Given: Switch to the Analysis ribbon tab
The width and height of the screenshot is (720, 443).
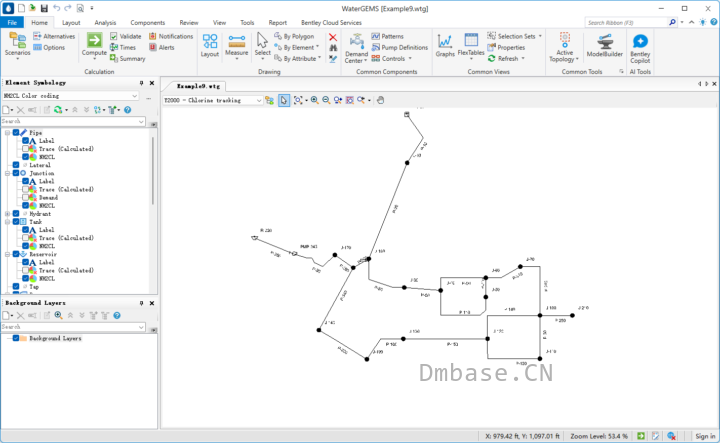Looking at the screenshot, I should coord(105,22).
